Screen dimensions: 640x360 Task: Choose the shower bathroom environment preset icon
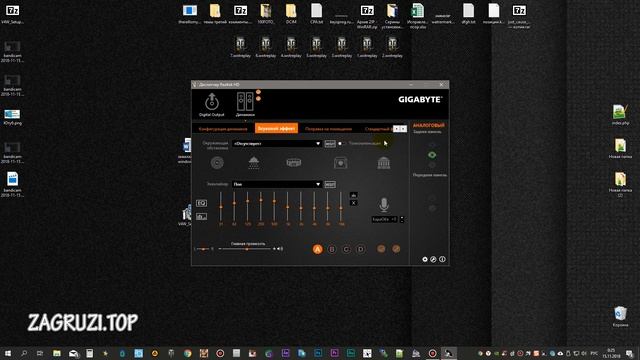click(254, 162)
